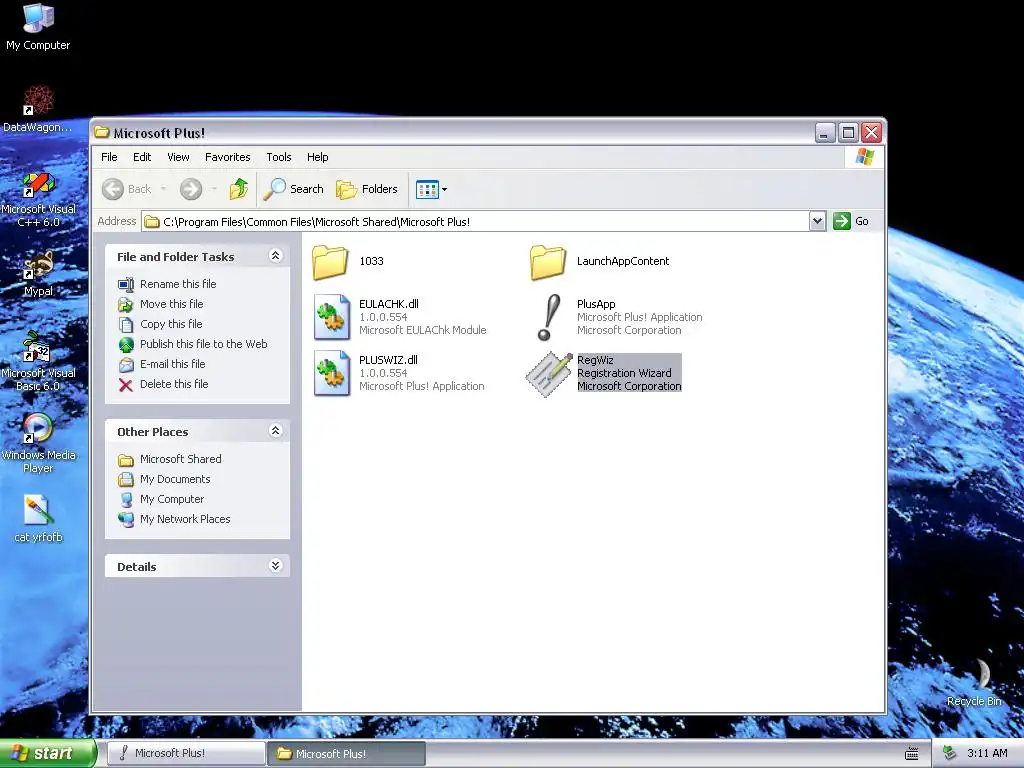Click the Start button
The image size is (1024, 768).
pos(48,753)
